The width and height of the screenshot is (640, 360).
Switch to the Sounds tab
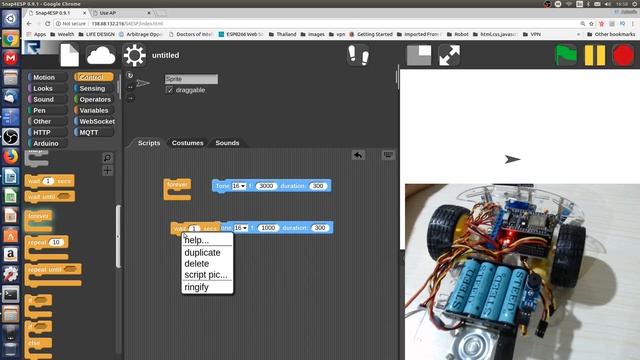(x=227, y=143)
